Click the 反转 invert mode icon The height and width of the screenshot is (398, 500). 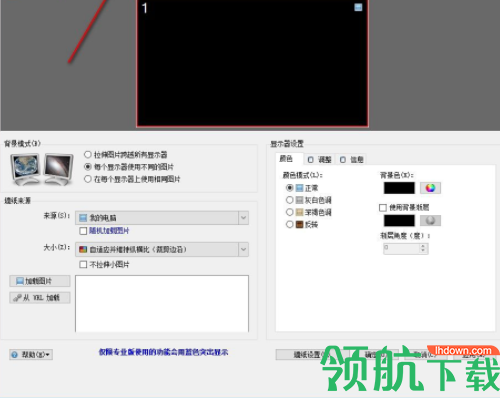(299, 224)
